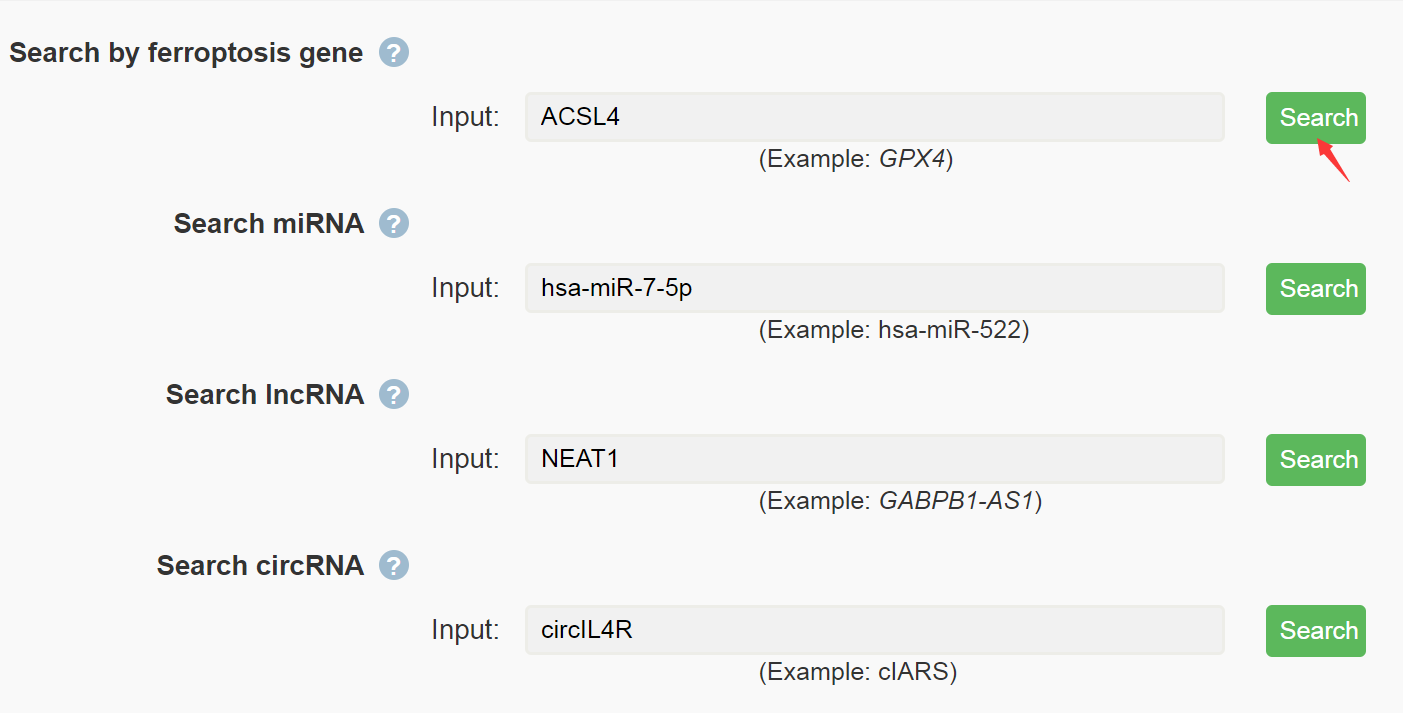
Task: Show help tooltip for Search lncRNA
Action: coord(394,394)
